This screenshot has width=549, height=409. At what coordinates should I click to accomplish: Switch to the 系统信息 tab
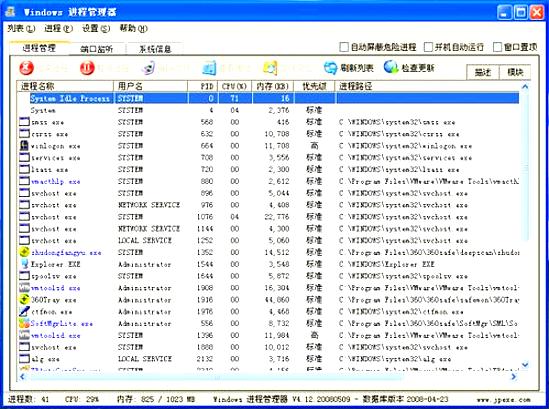(155, 49)
